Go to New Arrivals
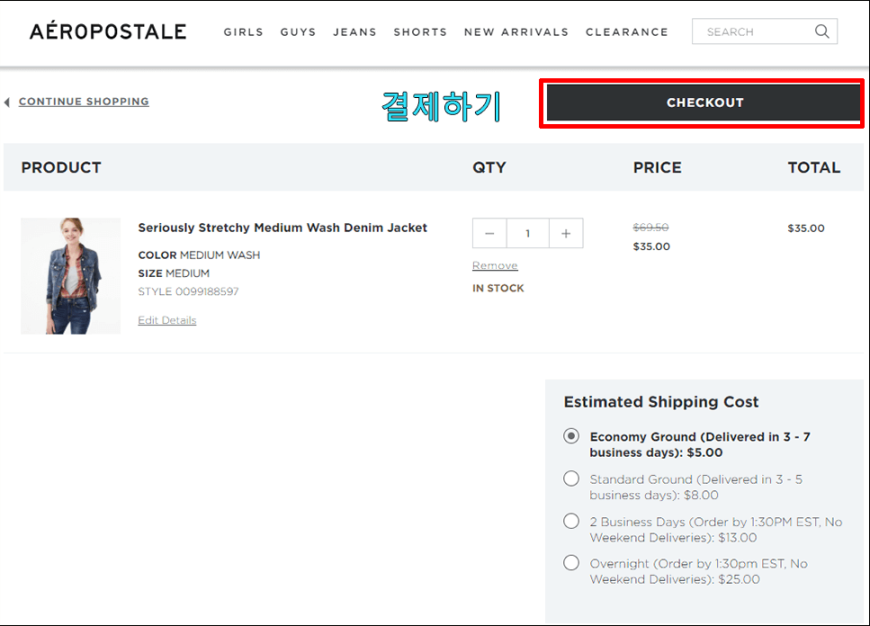 click(x=516, y=32)
